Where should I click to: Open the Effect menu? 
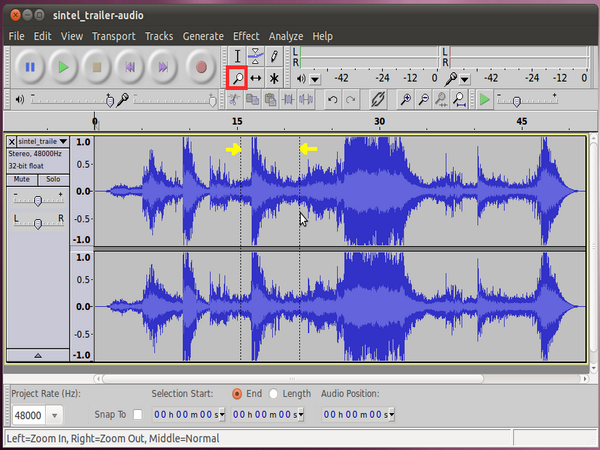coord(246,36)
